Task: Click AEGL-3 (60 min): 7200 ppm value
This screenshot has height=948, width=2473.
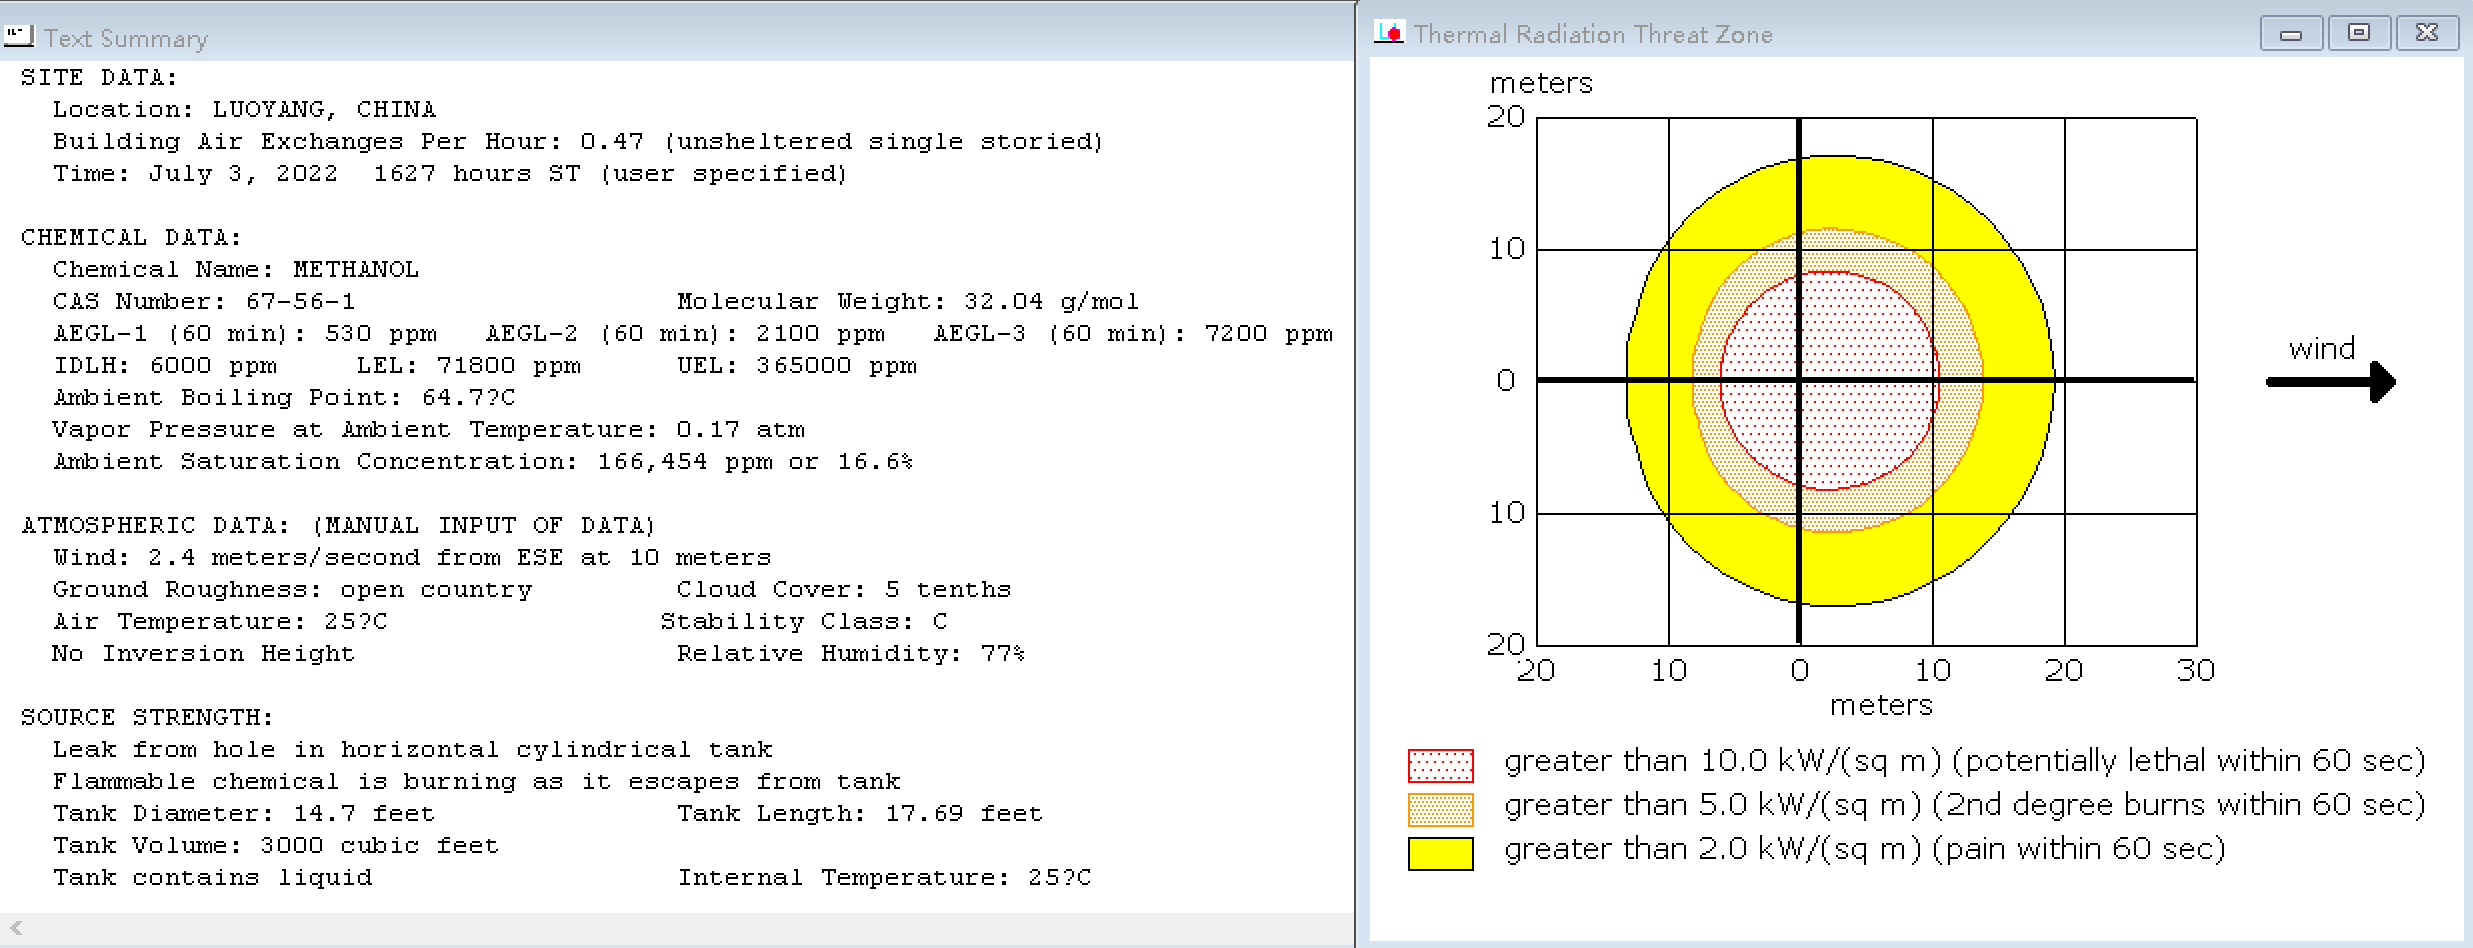Action: (x=1133, y=334)
